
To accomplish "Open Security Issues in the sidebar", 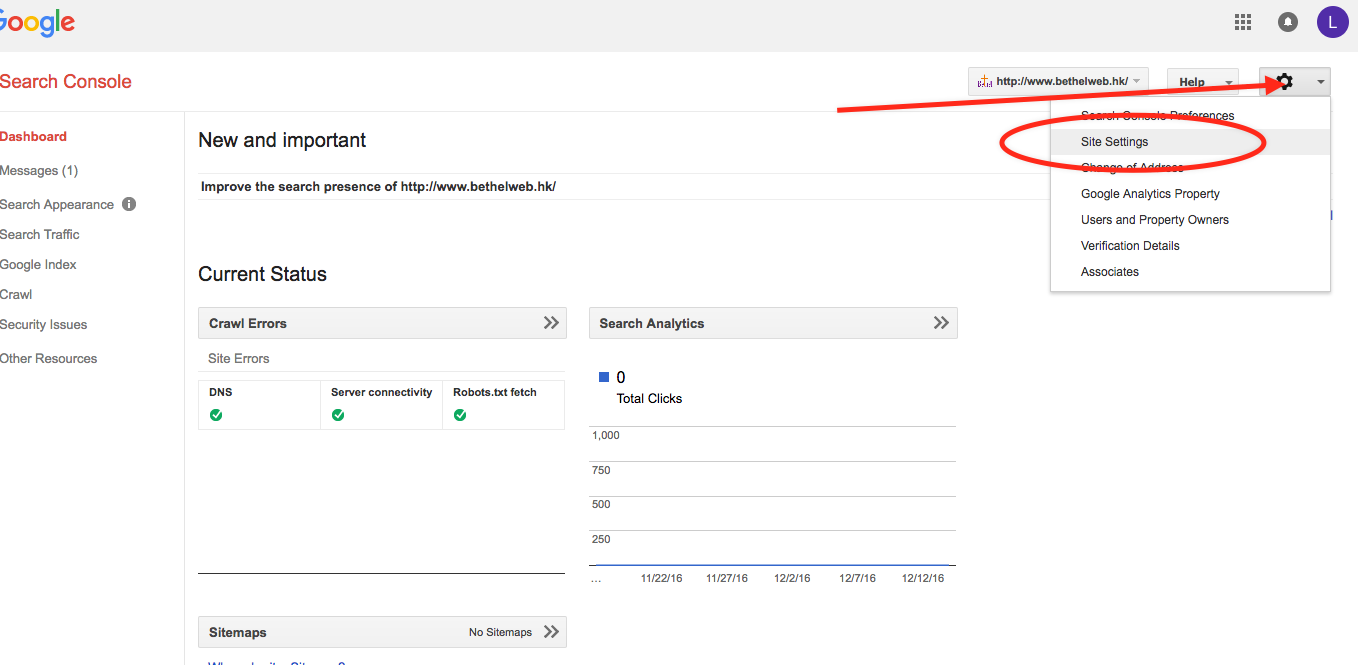I will point(43,325).
